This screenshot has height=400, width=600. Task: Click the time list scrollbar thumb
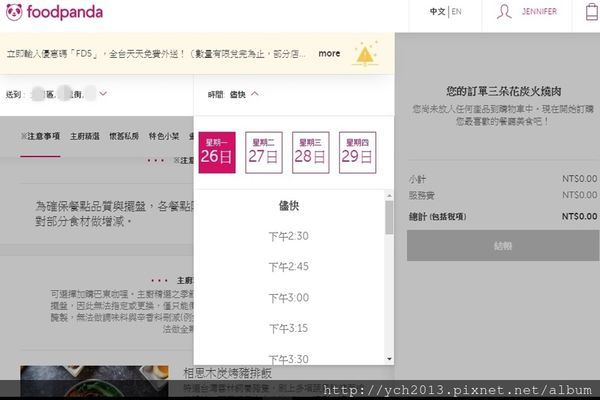pos(389,217)
